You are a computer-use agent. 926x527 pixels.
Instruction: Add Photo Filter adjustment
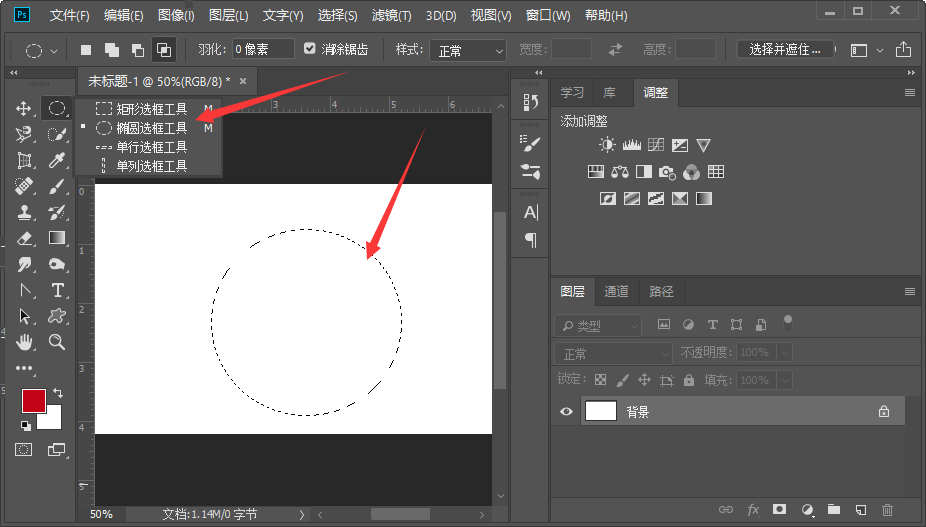pyautogui.click(x=667, y=172)
